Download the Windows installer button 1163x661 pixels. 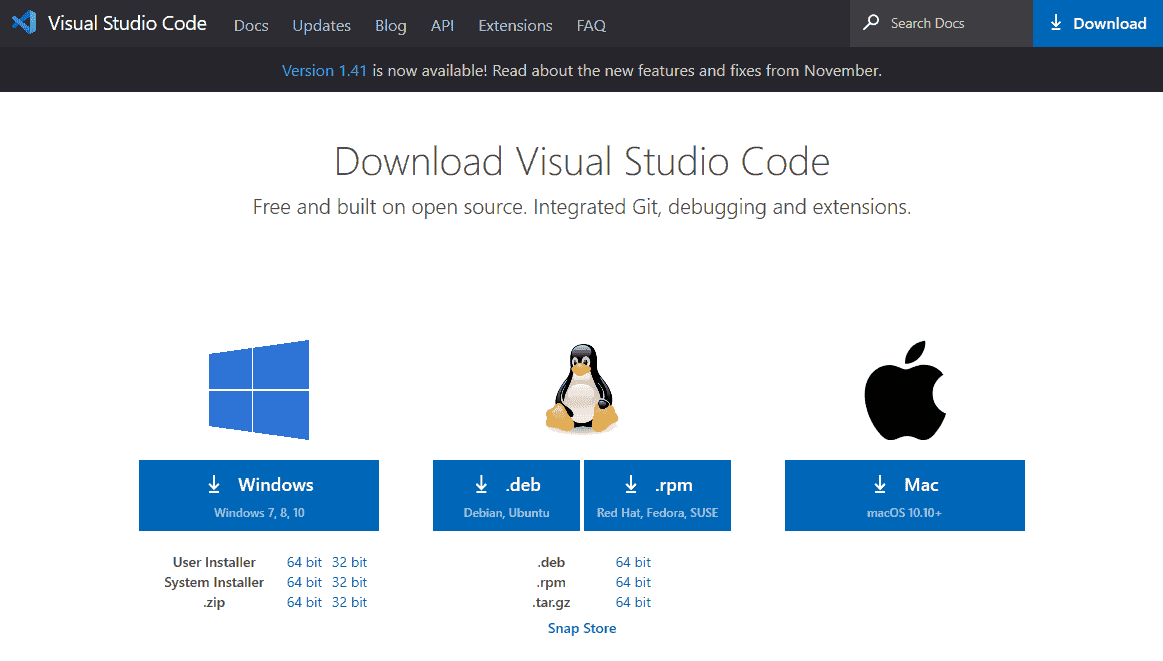(x=259, y=496)
